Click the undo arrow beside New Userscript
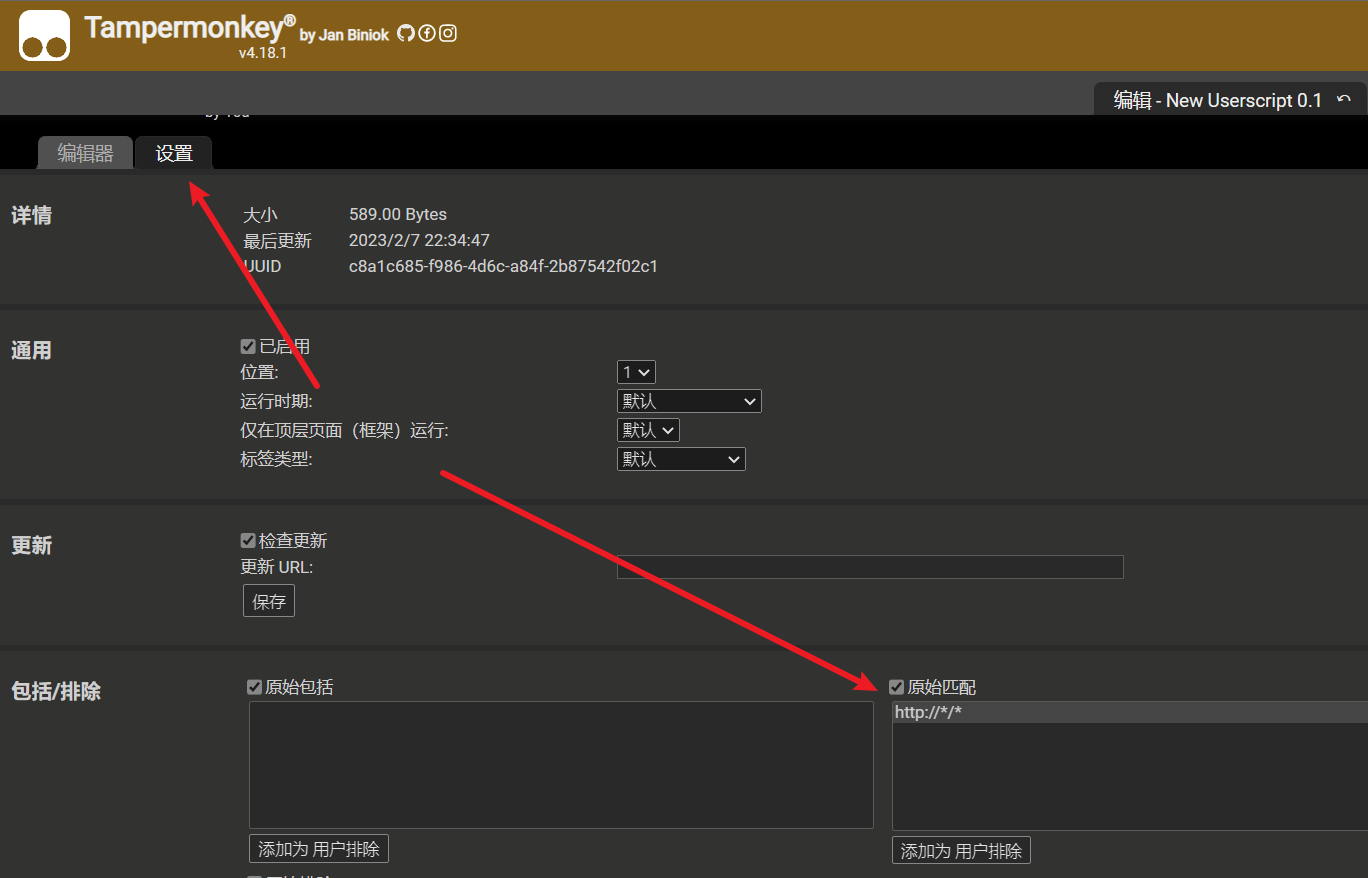 pos(1344,100)
